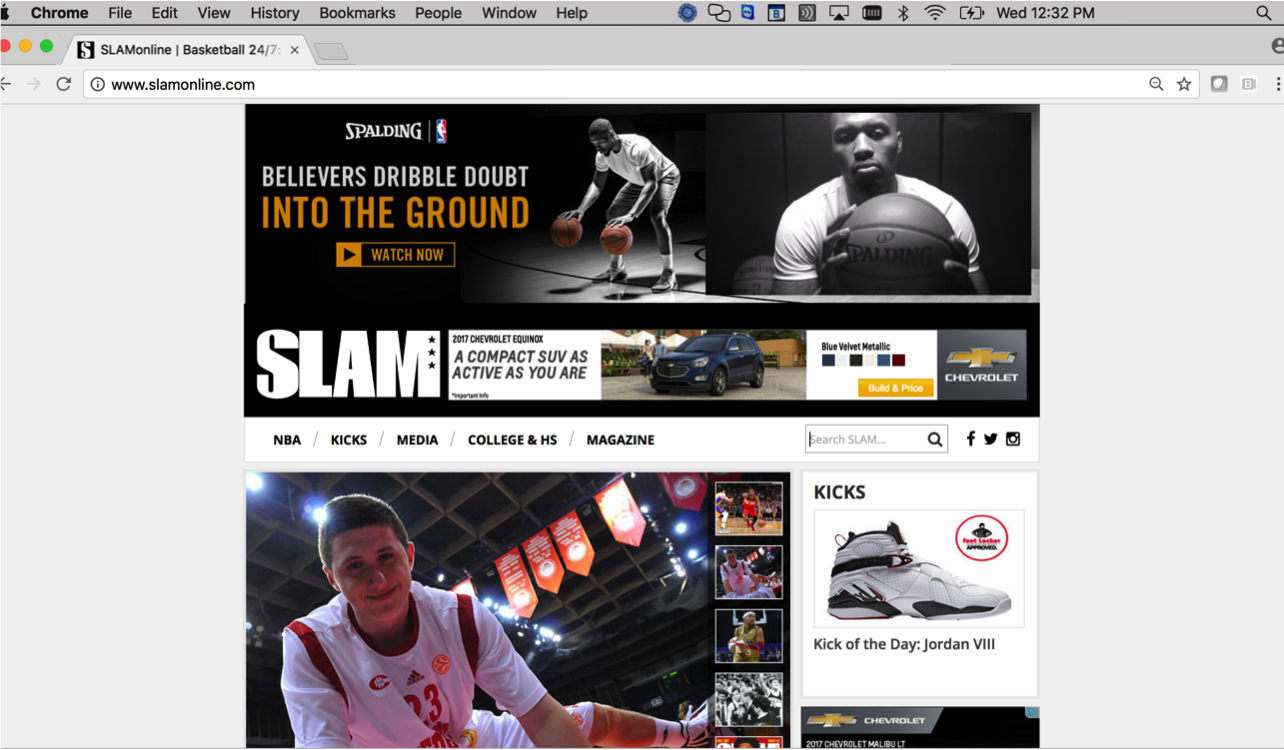Viewport: 1284px width, 750px height.
Task: Go to the NBA section
Action: 287,440
